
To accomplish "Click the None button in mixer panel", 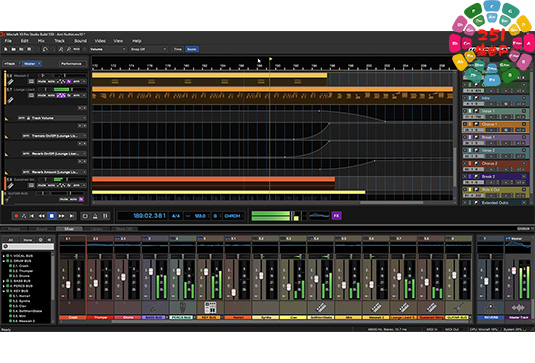I will click(x=28, y=240).
